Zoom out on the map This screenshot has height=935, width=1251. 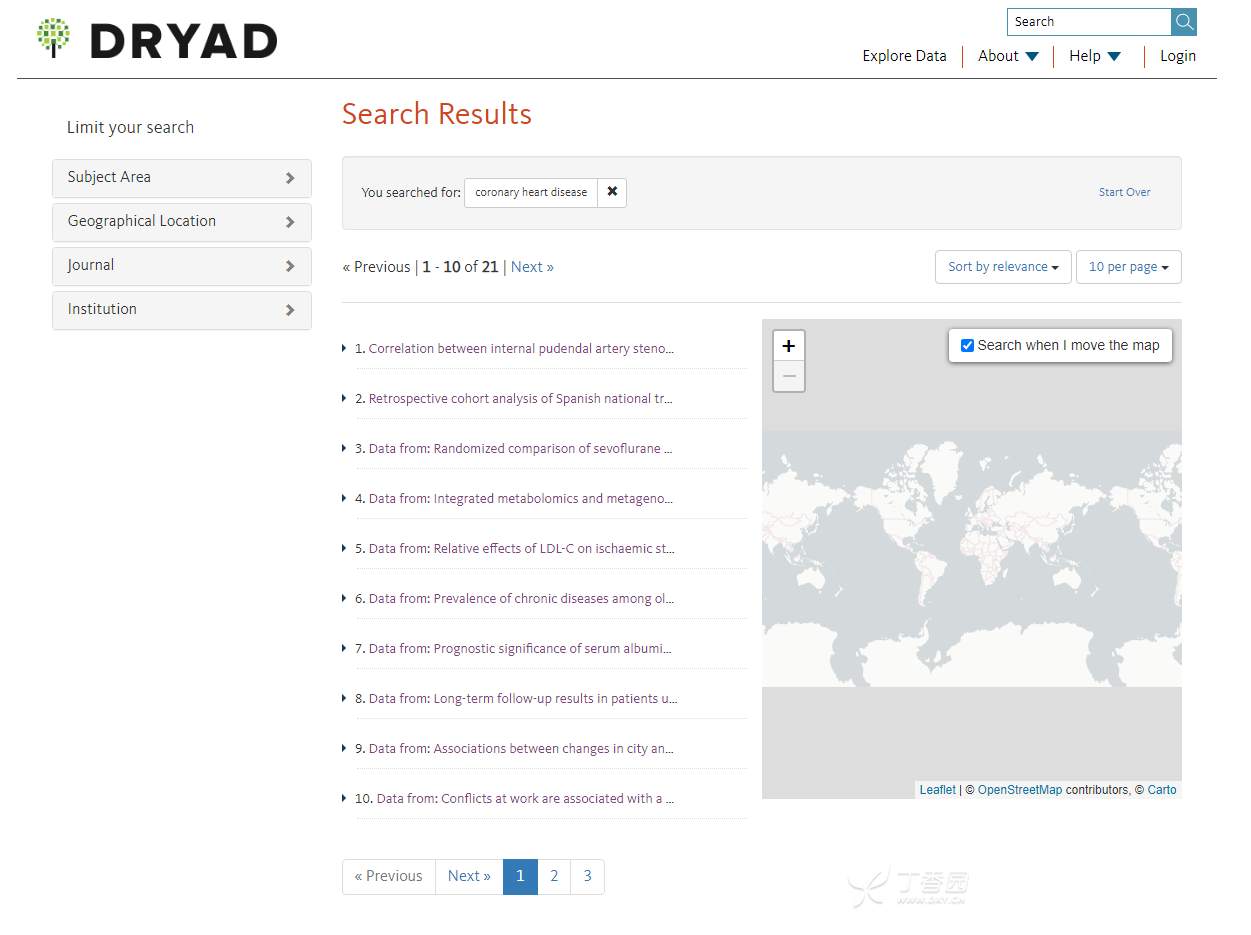coord(788,377)
